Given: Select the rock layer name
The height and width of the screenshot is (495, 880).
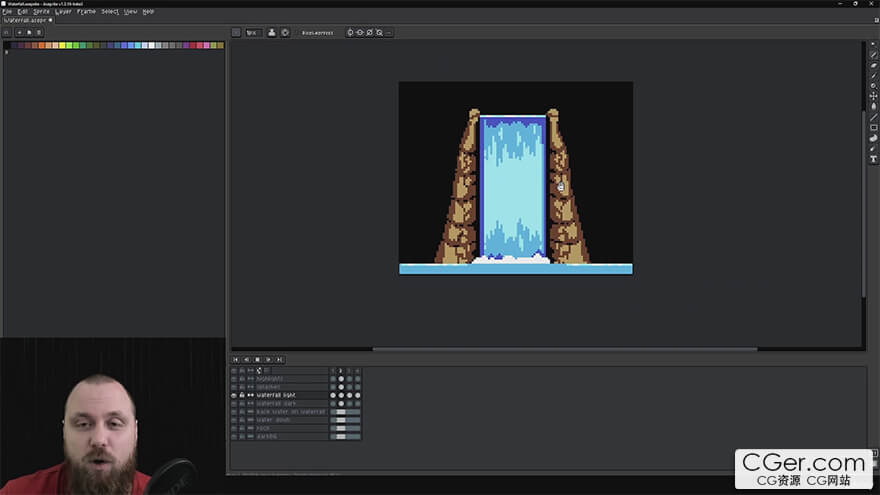Looking at the screenshot, I should tap(263, 428).
